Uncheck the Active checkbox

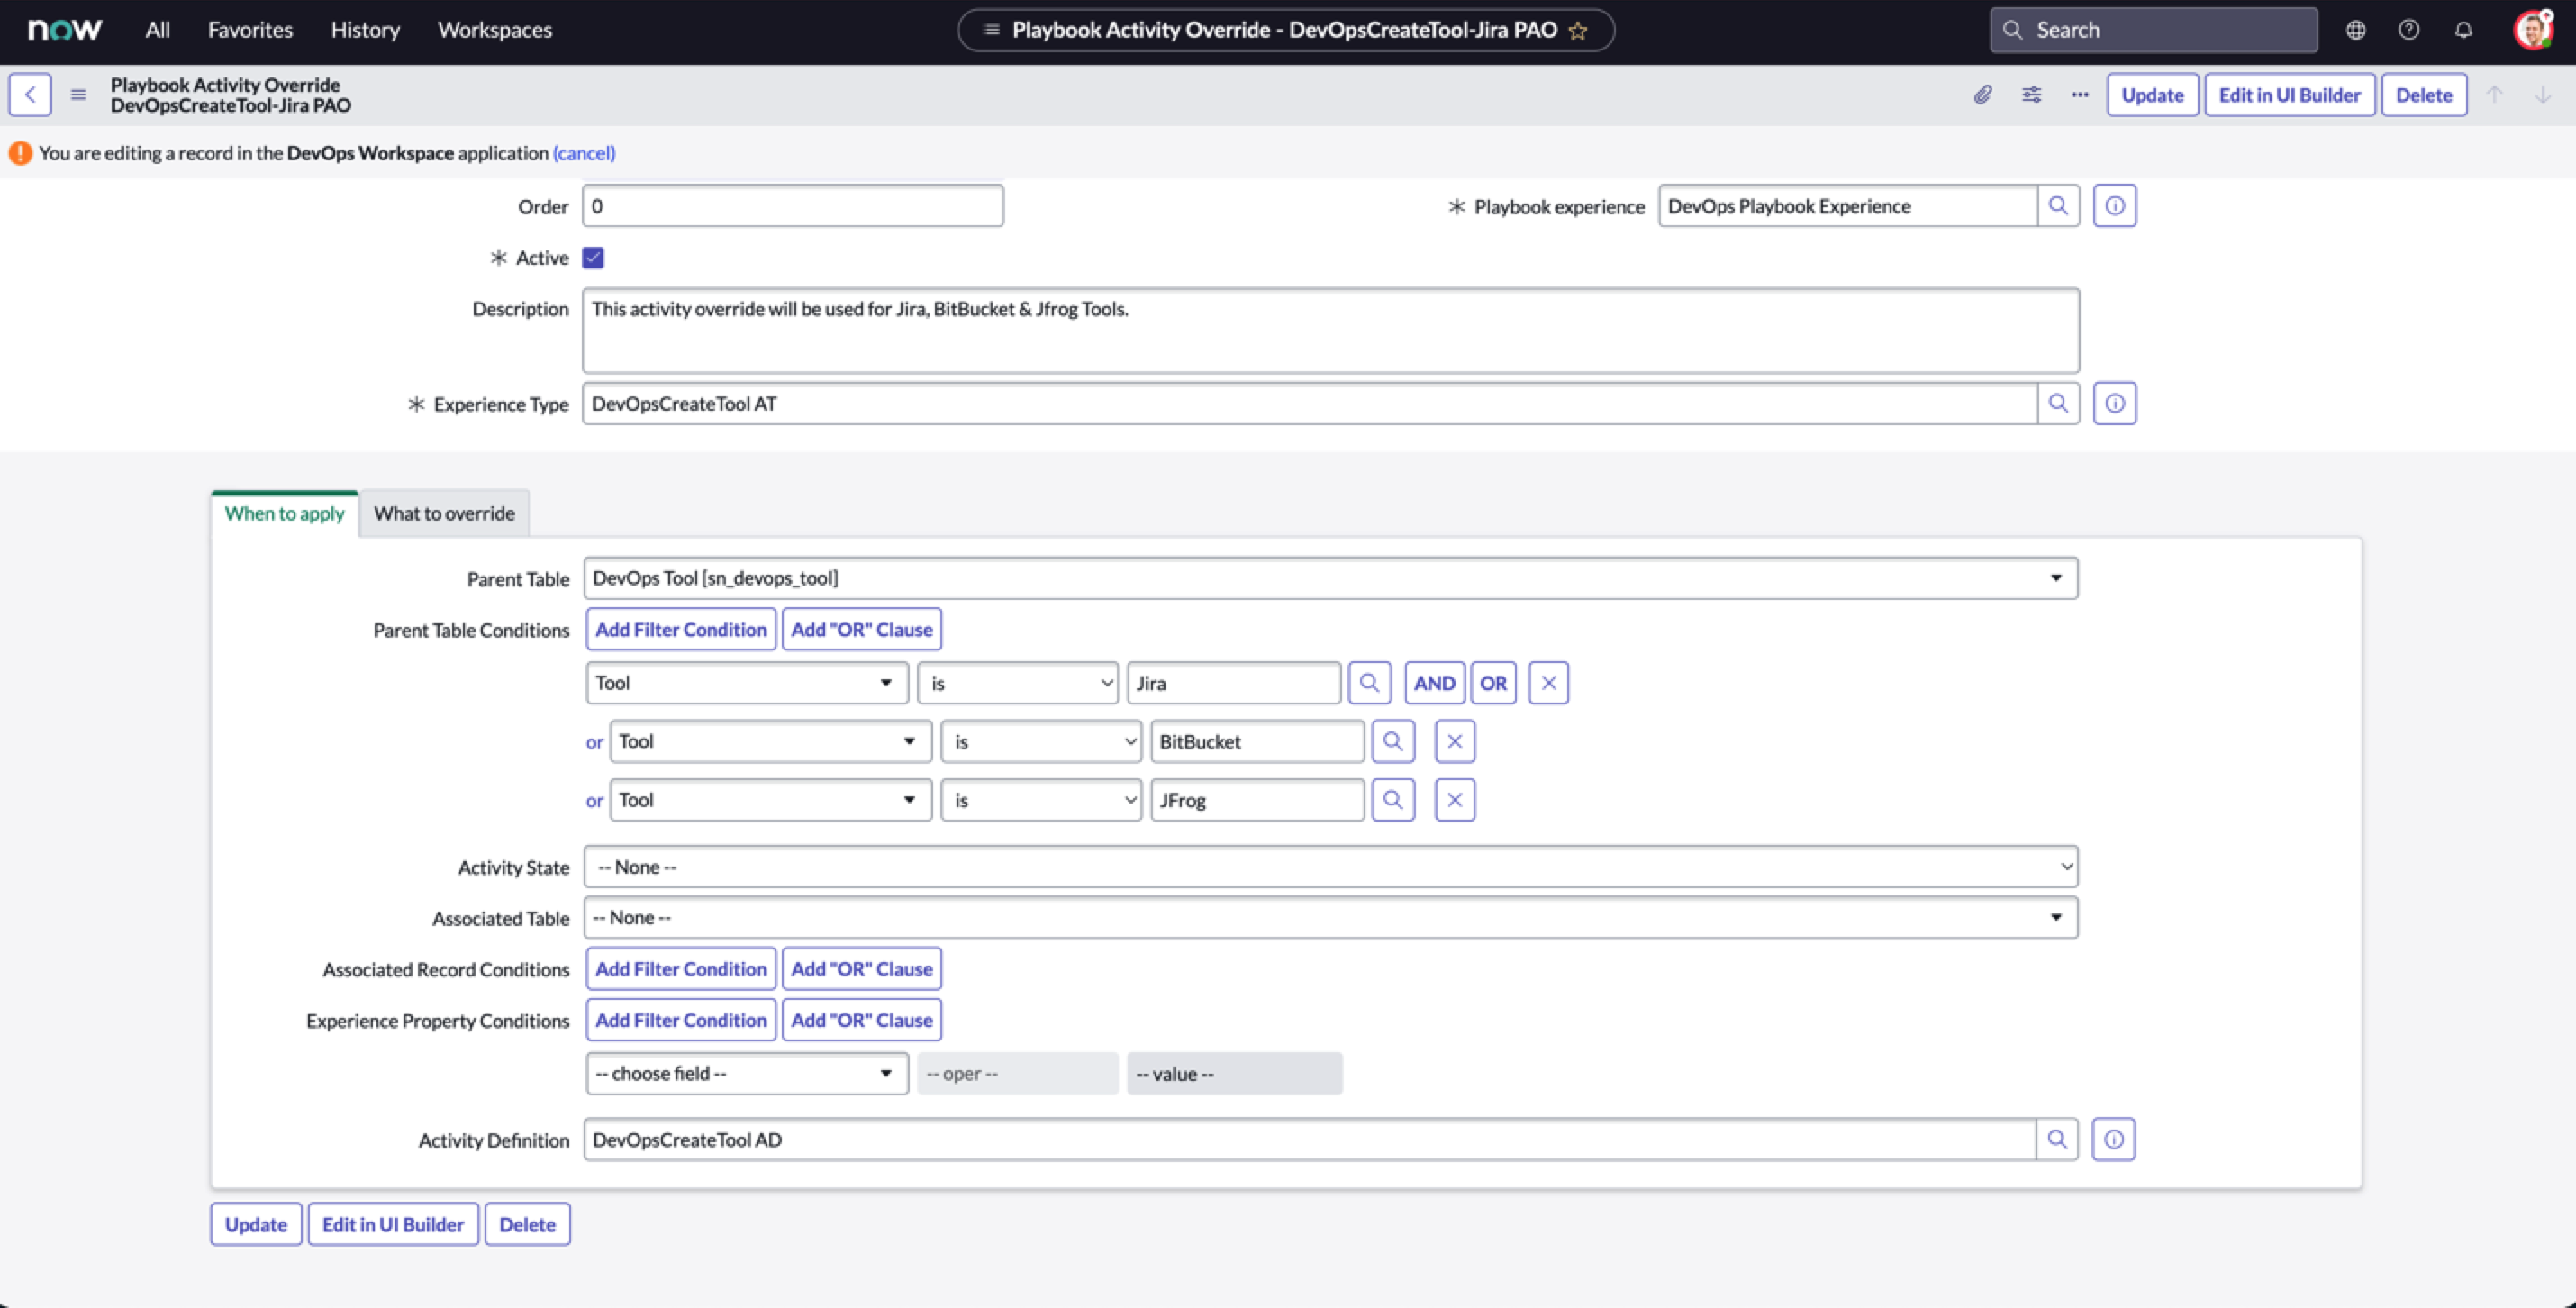593,258
